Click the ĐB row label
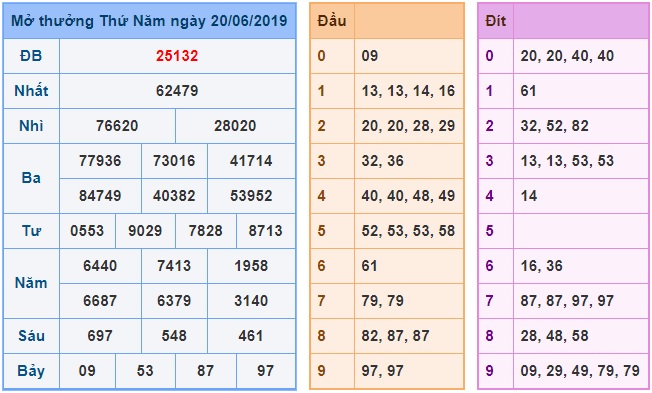Screen dimensions: 652x393 coord(31,56)
